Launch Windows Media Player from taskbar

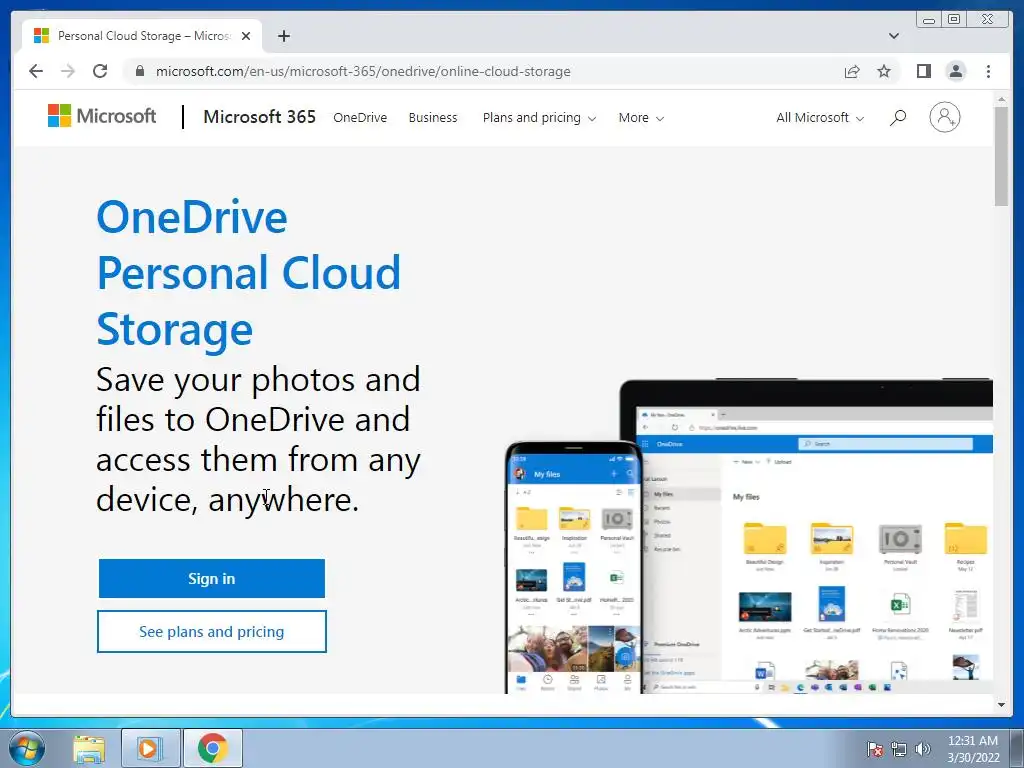(150, 748)
